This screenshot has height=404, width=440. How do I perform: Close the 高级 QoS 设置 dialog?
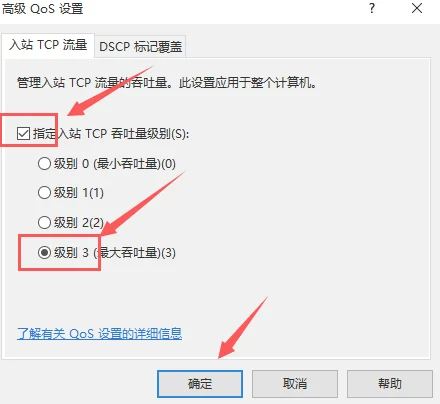(x=417, y=8)
